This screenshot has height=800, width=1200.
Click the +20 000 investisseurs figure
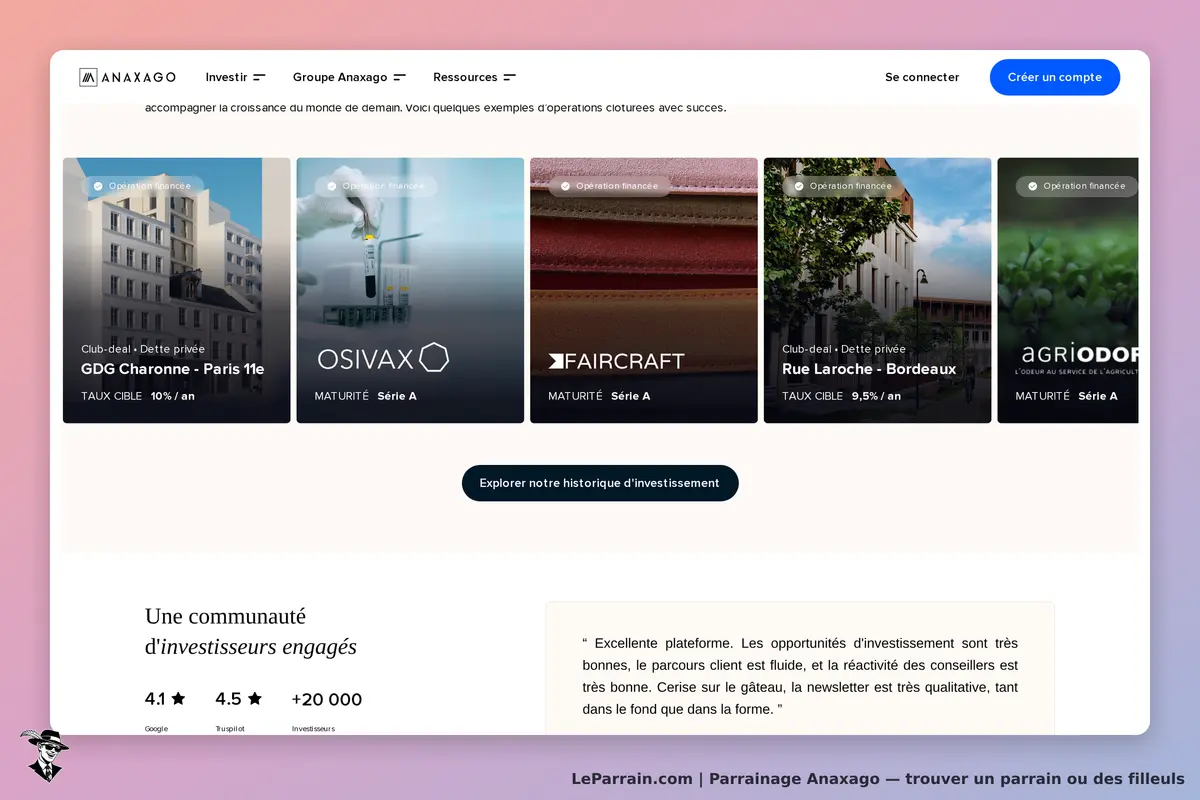(x=327, y=699)
